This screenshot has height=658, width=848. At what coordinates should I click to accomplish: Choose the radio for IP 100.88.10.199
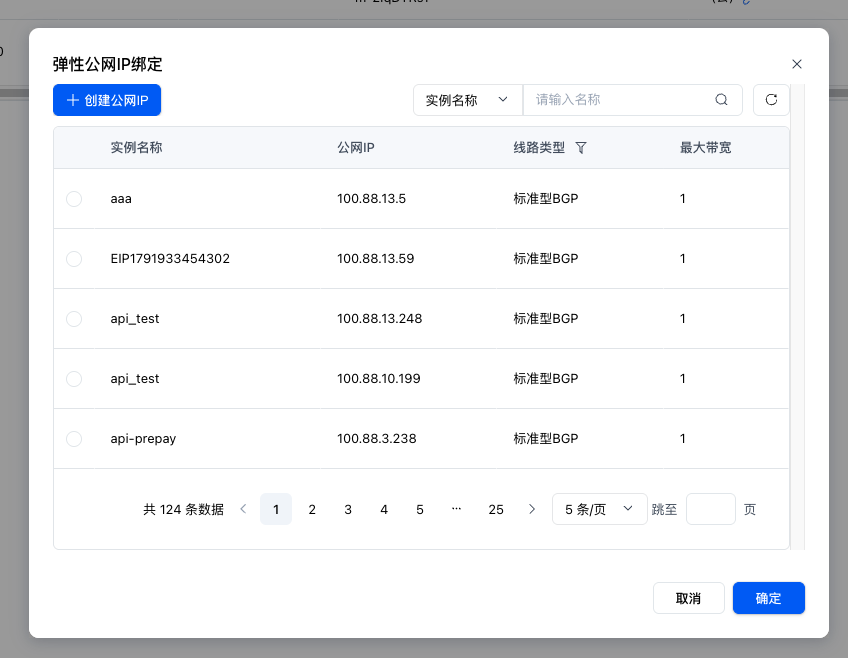coord(74,379)
